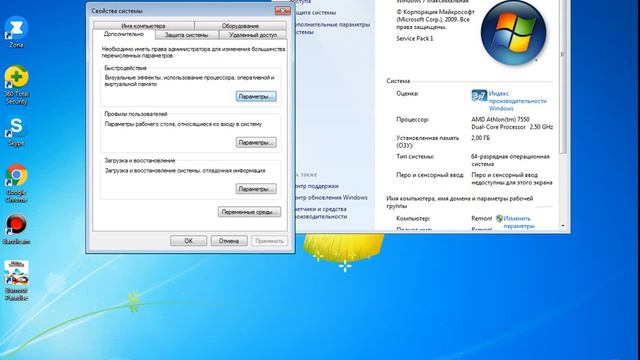Click the Windows logo in System window
640x360 pixels.
pos(513,33)
